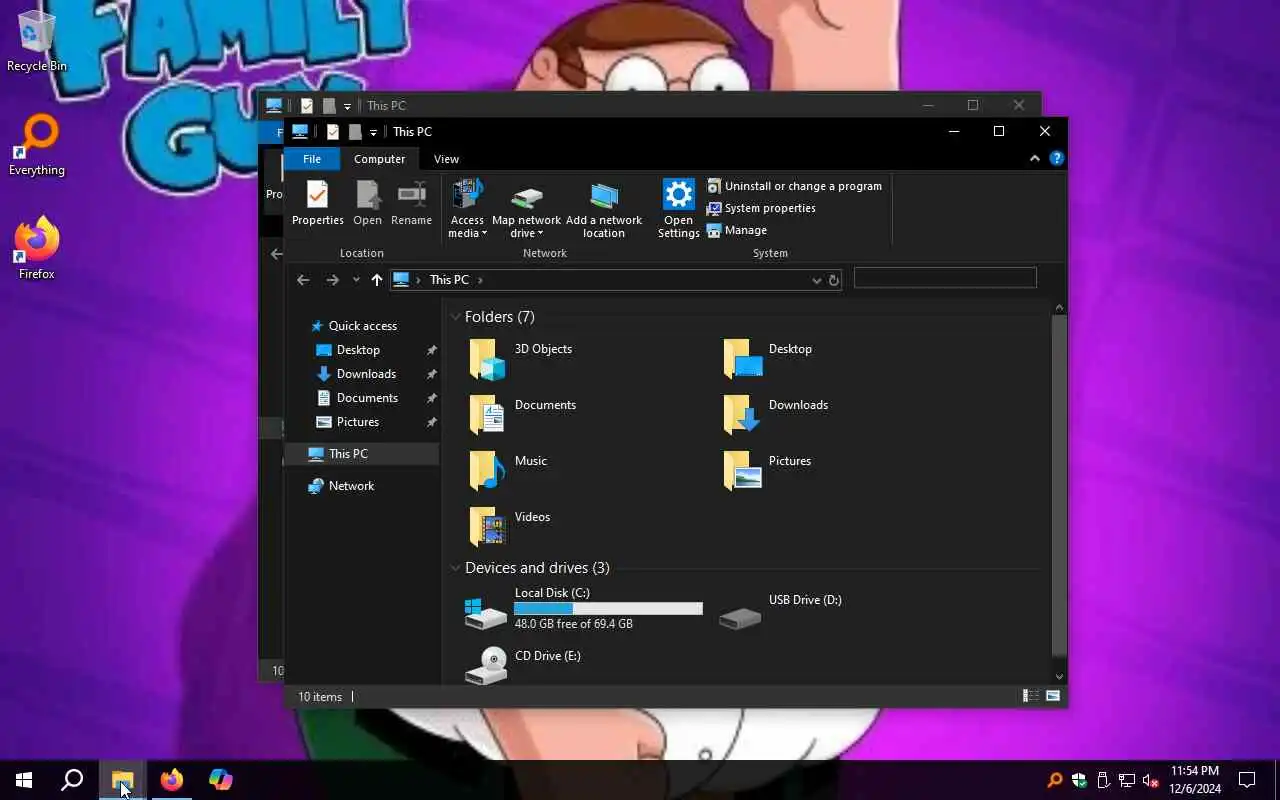Click Add a network location

point(604,209)
